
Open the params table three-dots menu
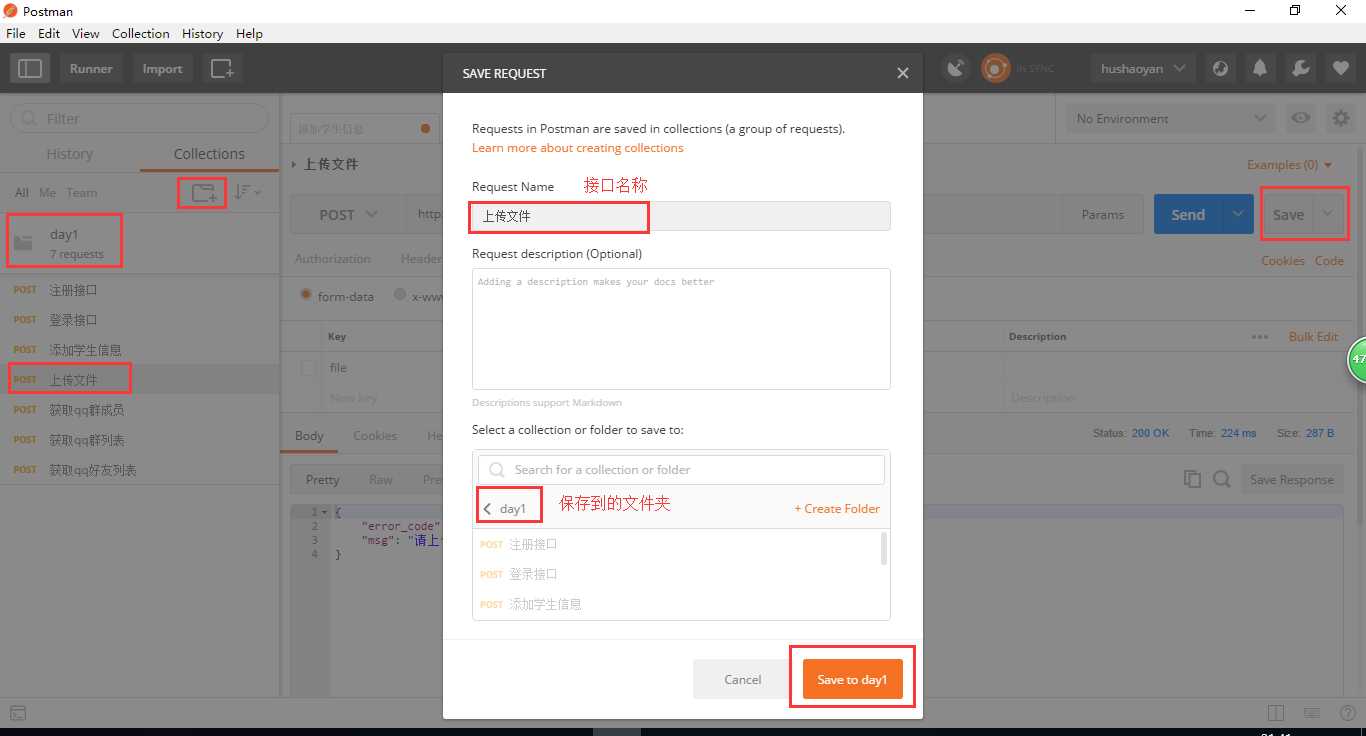[1260, 337]
